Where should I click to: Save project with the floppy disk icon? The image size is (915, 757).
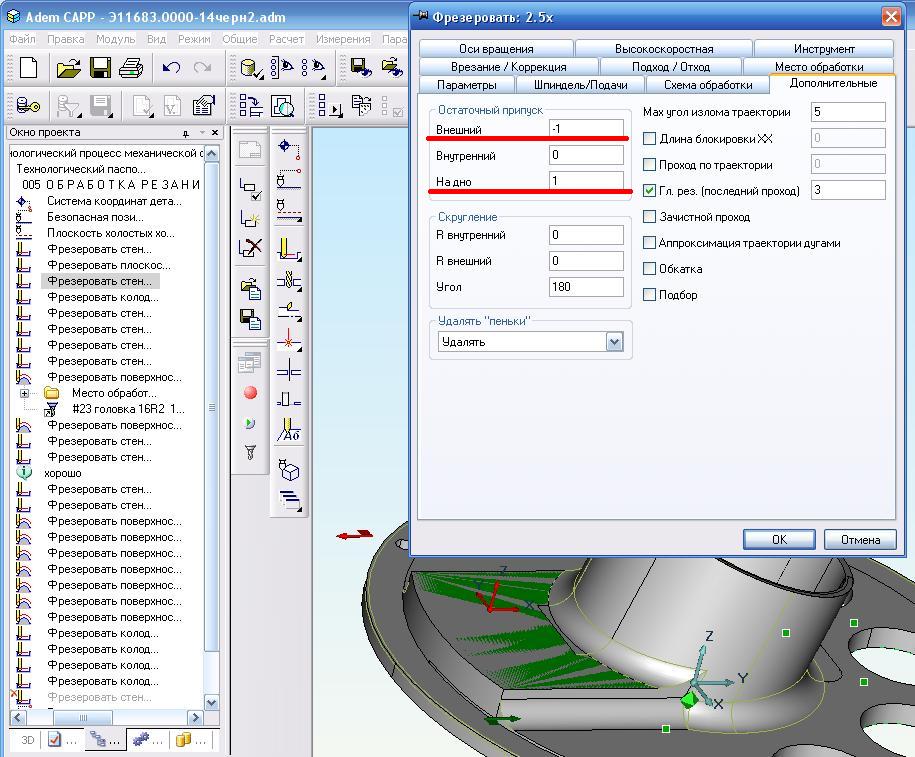[x=100, y=68]
